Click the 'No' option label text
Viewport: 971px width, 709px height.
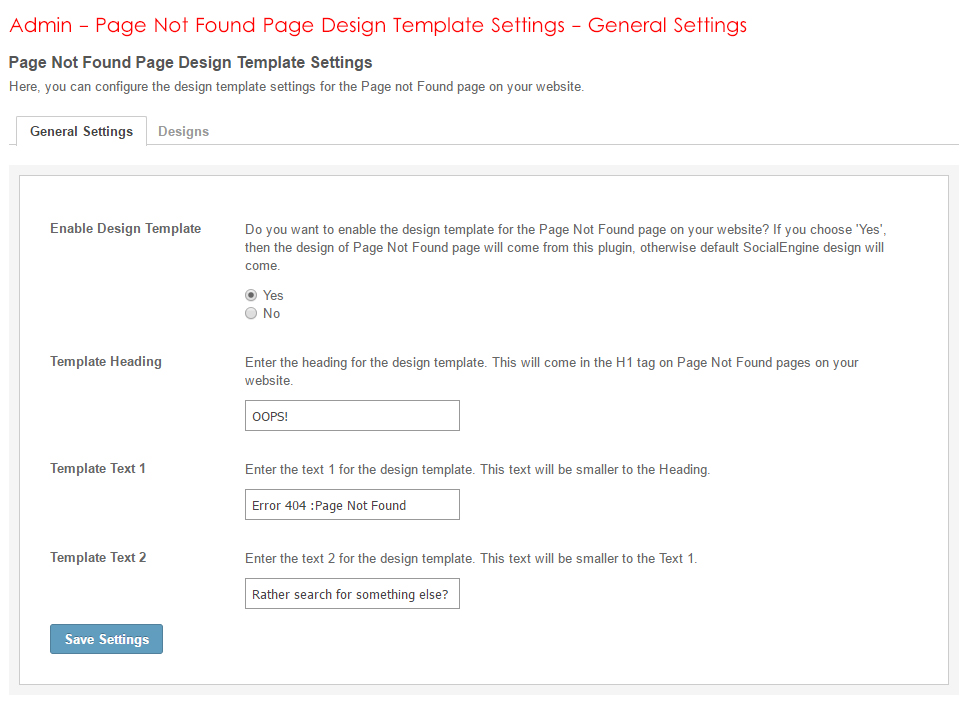coord(271,313)
